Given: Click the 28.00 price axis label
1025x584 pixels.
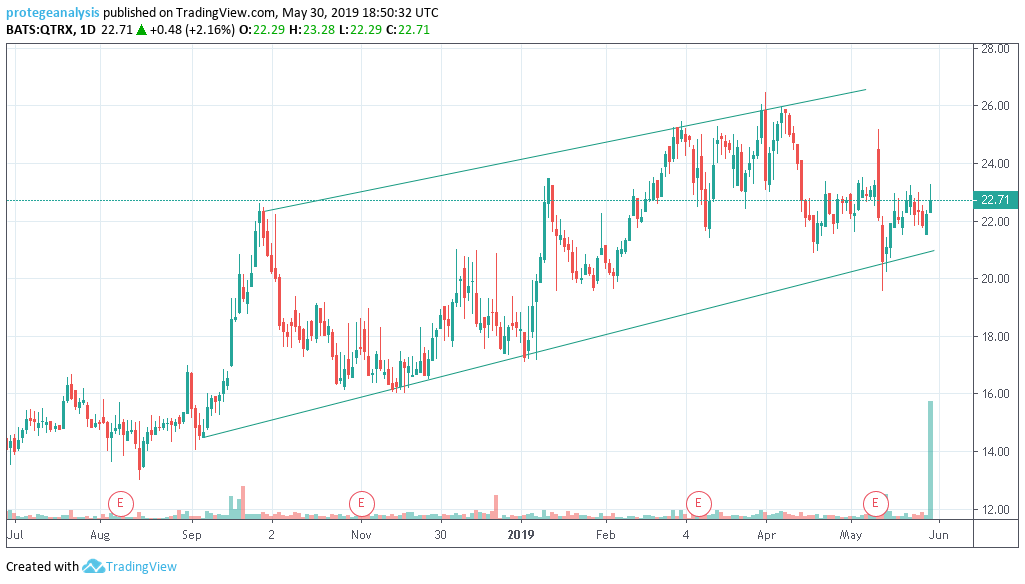Looking at the screenshot, I should 995,48.
